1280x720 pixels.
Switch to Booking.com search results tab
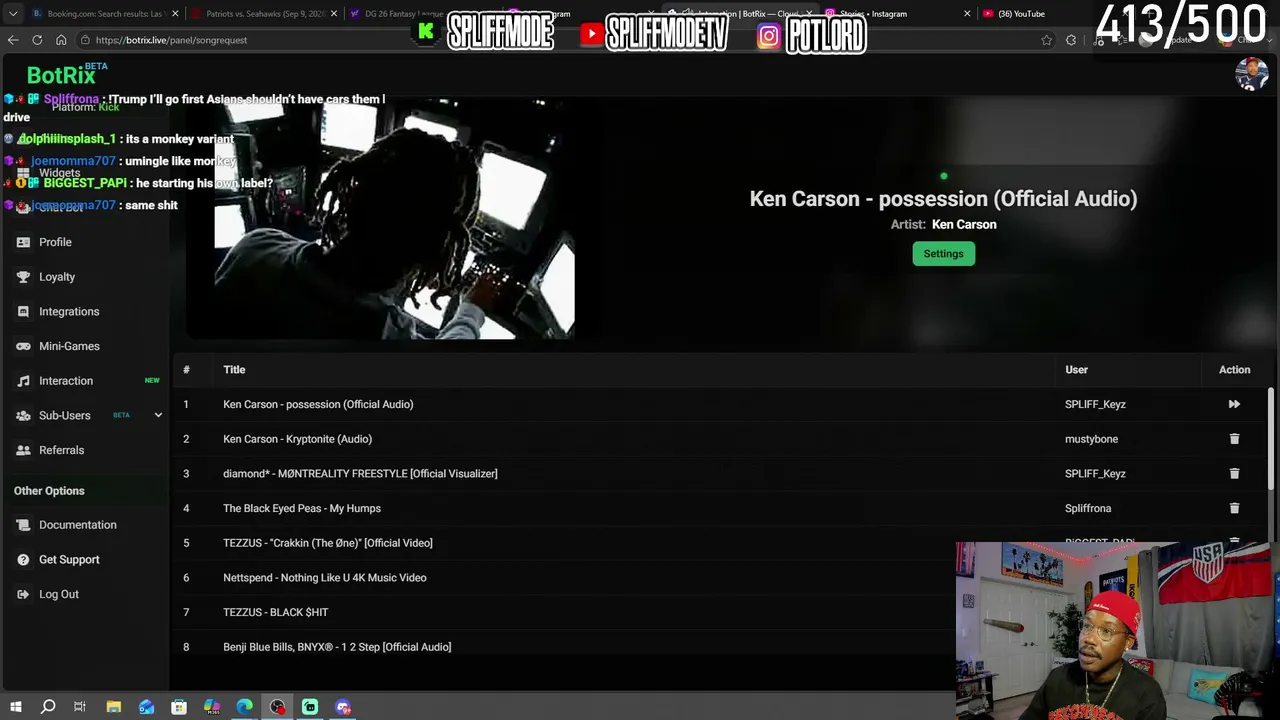click(x=105, y=14)
